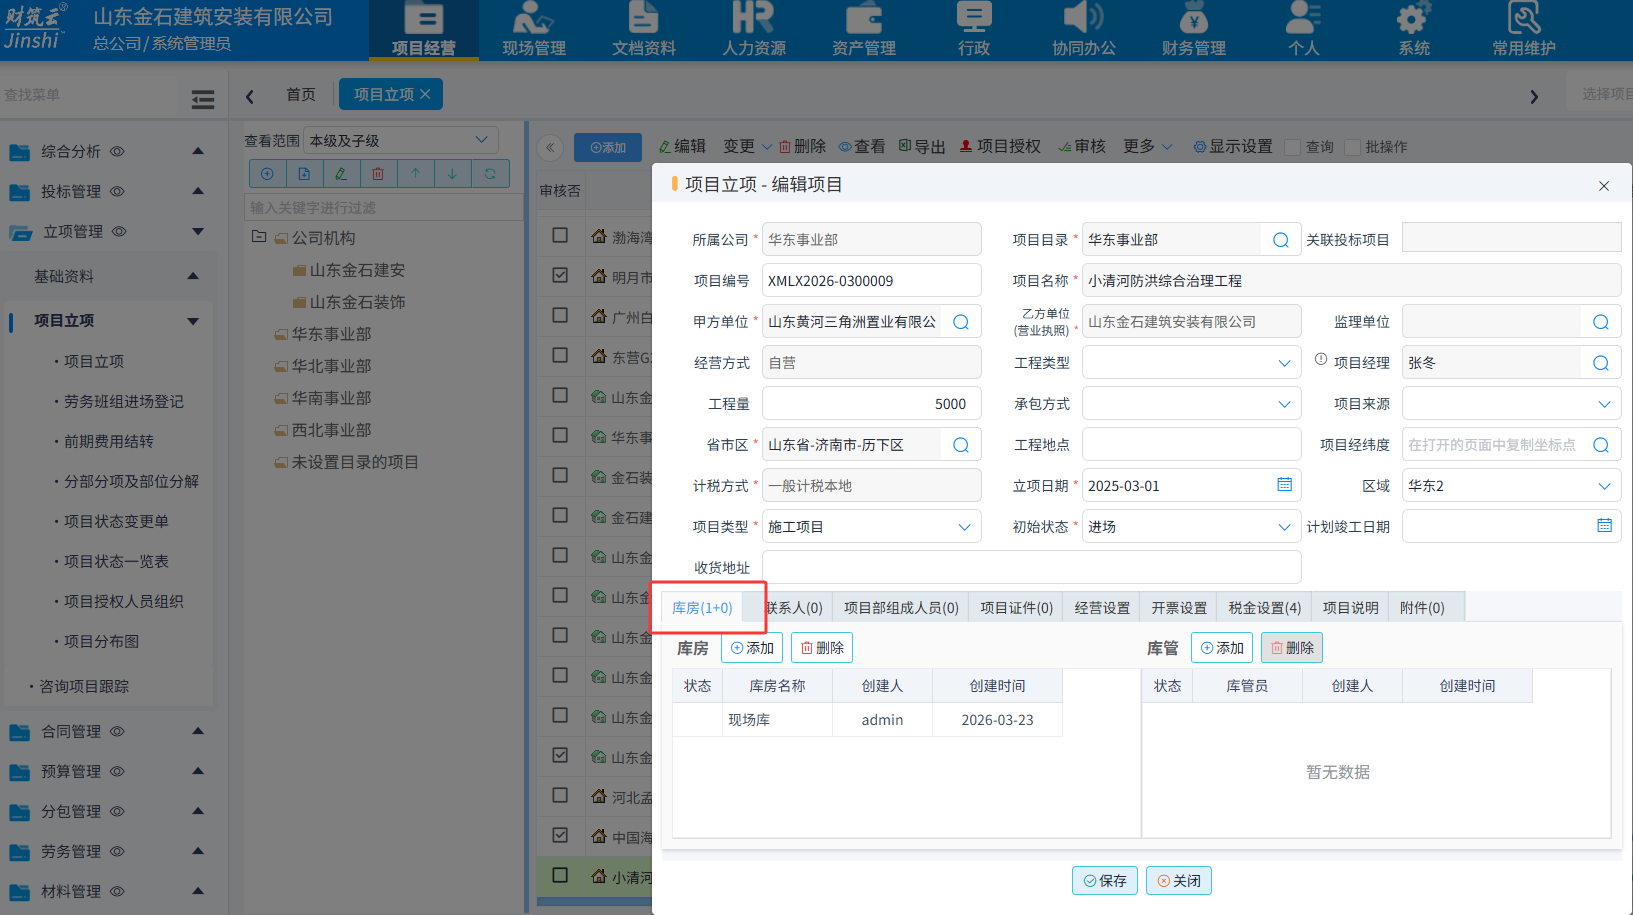The image size is (1633, 915).
Task: Search 项目经理 with magnifier icon
Action: pos(1600,363)
